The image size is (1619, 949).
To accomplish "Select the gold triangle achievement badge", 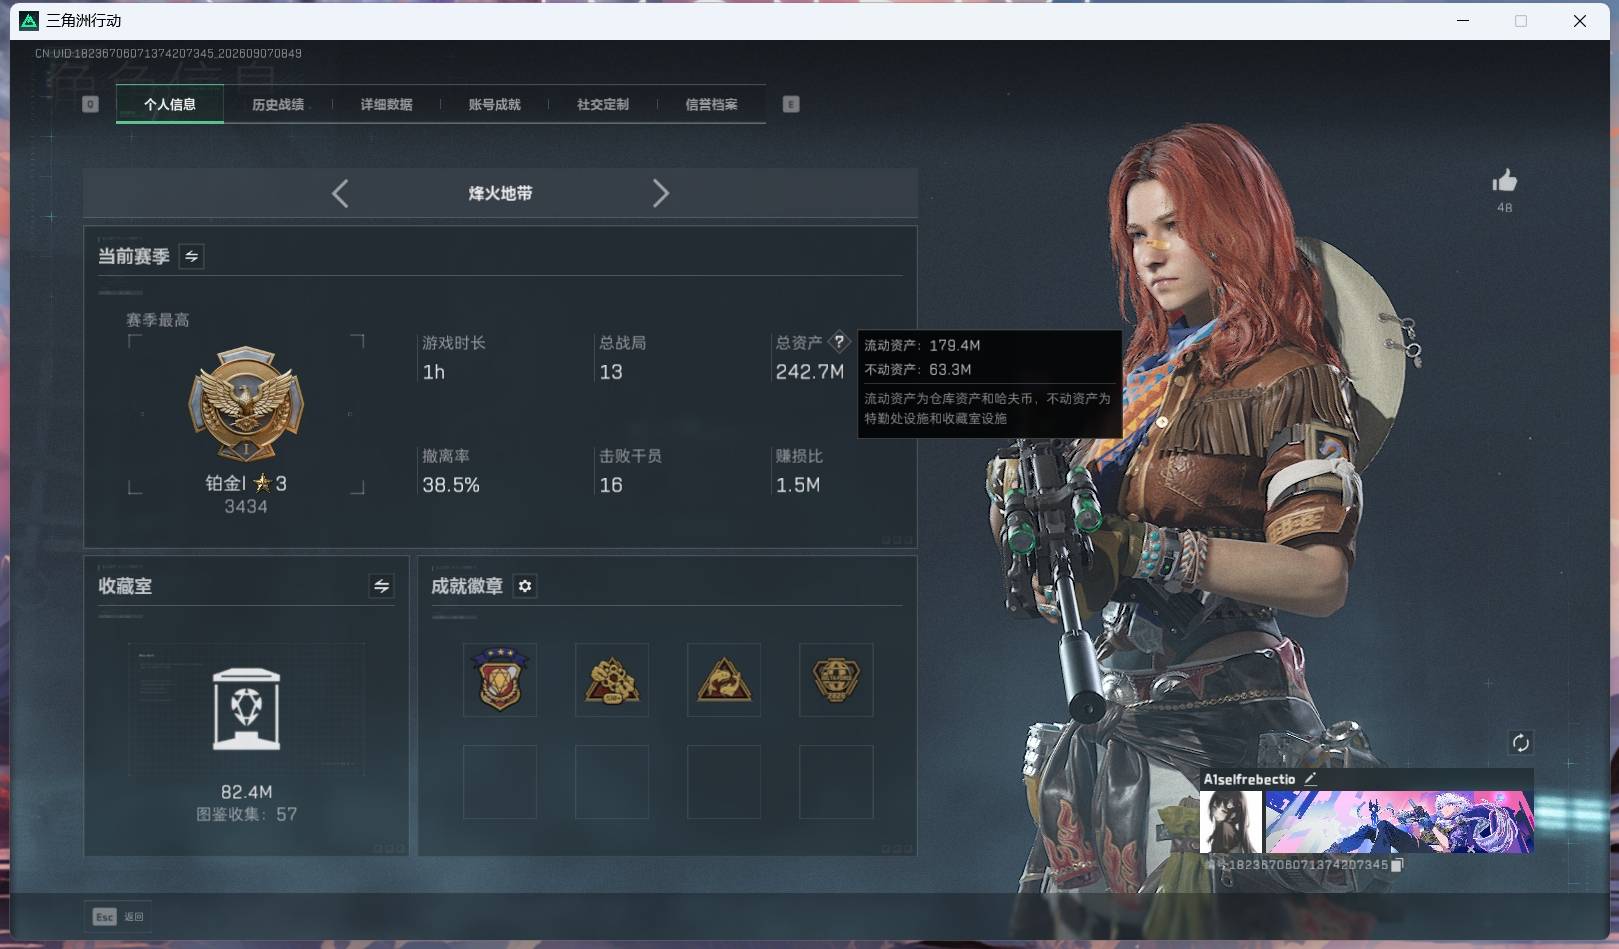I will [724, 680].
